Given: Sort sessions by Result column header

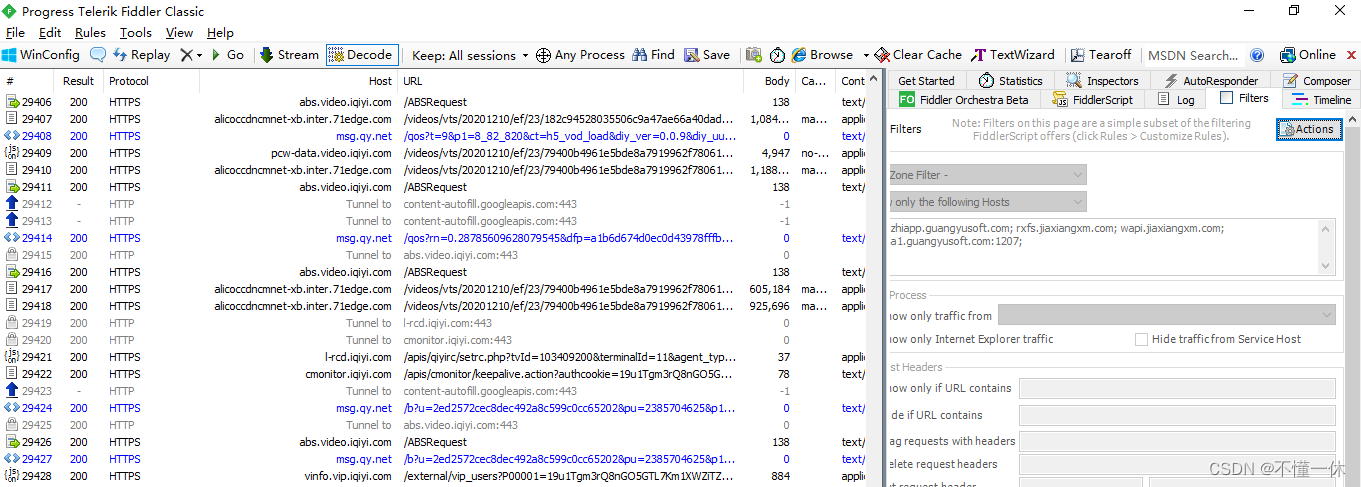Looking at the screenshot, I should (x=79, y=81).
